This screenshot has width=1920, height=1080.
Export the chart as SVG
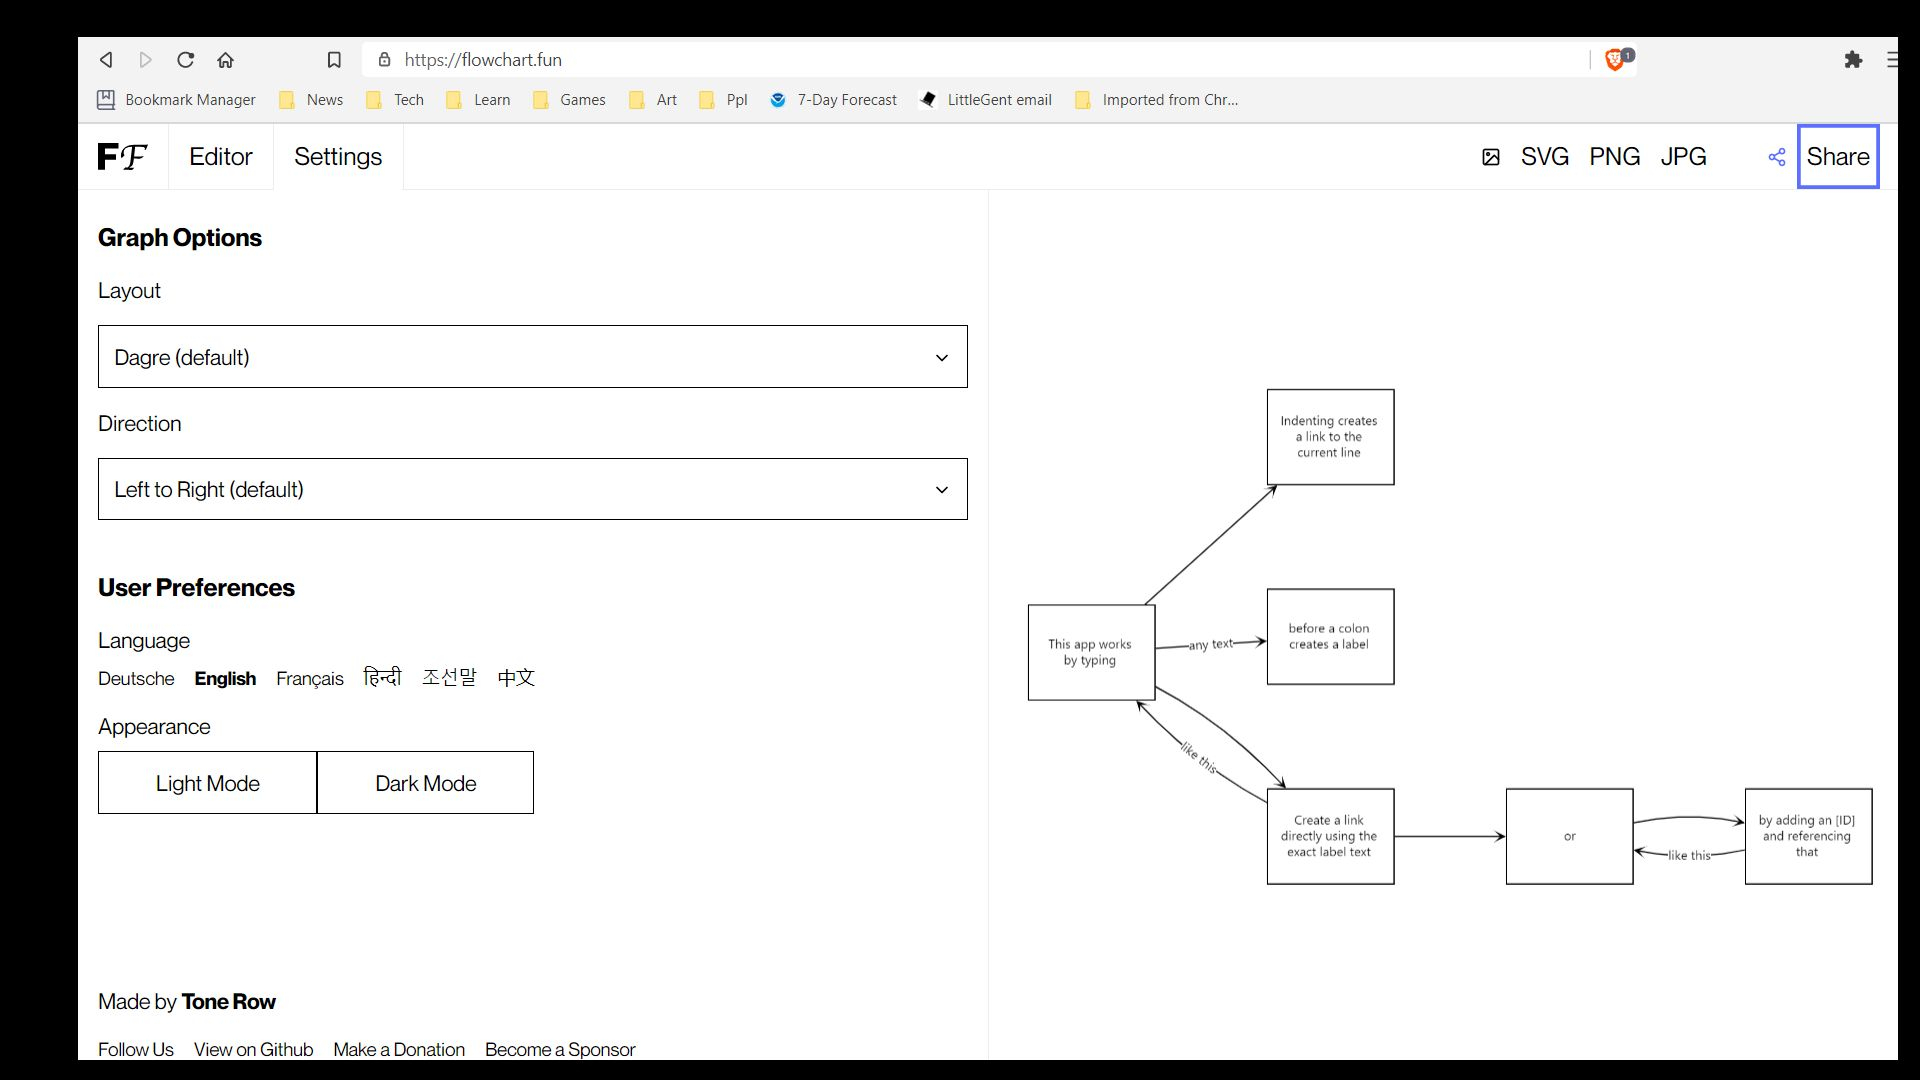(x=1545, y=157)
